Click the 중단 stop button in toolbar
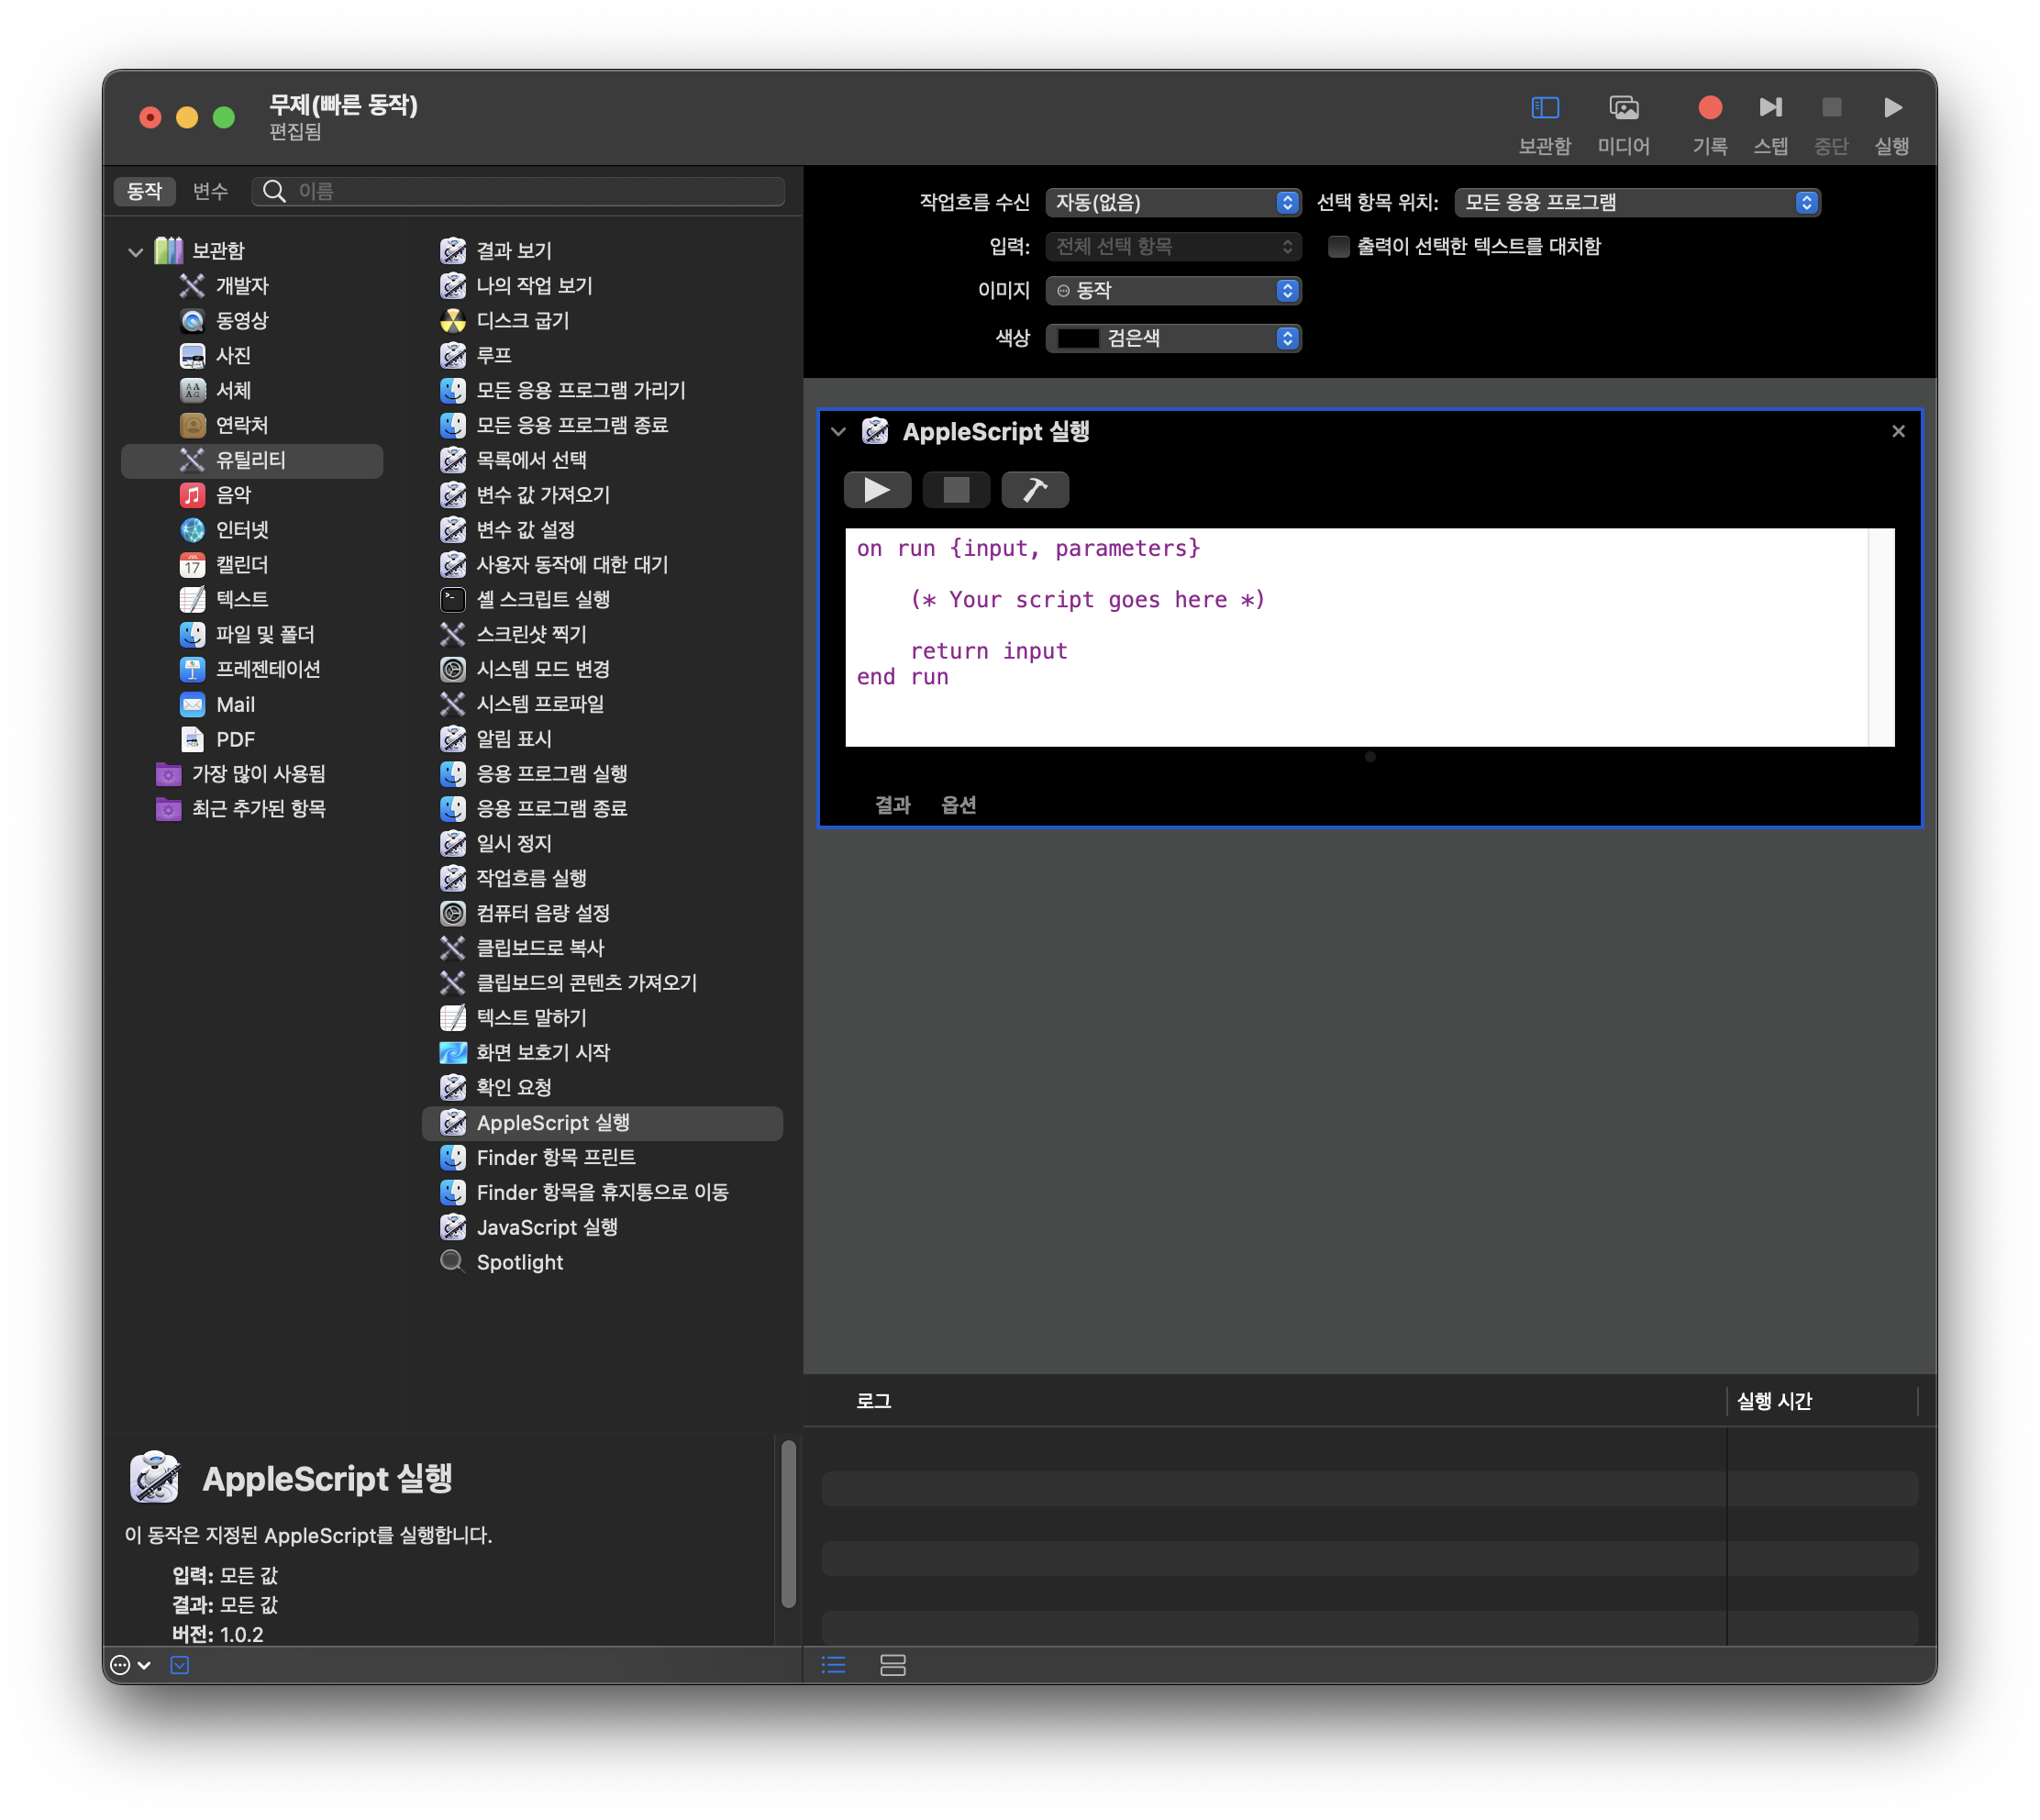This screenshot has width=2040, height=1820. coord(1830,123)
